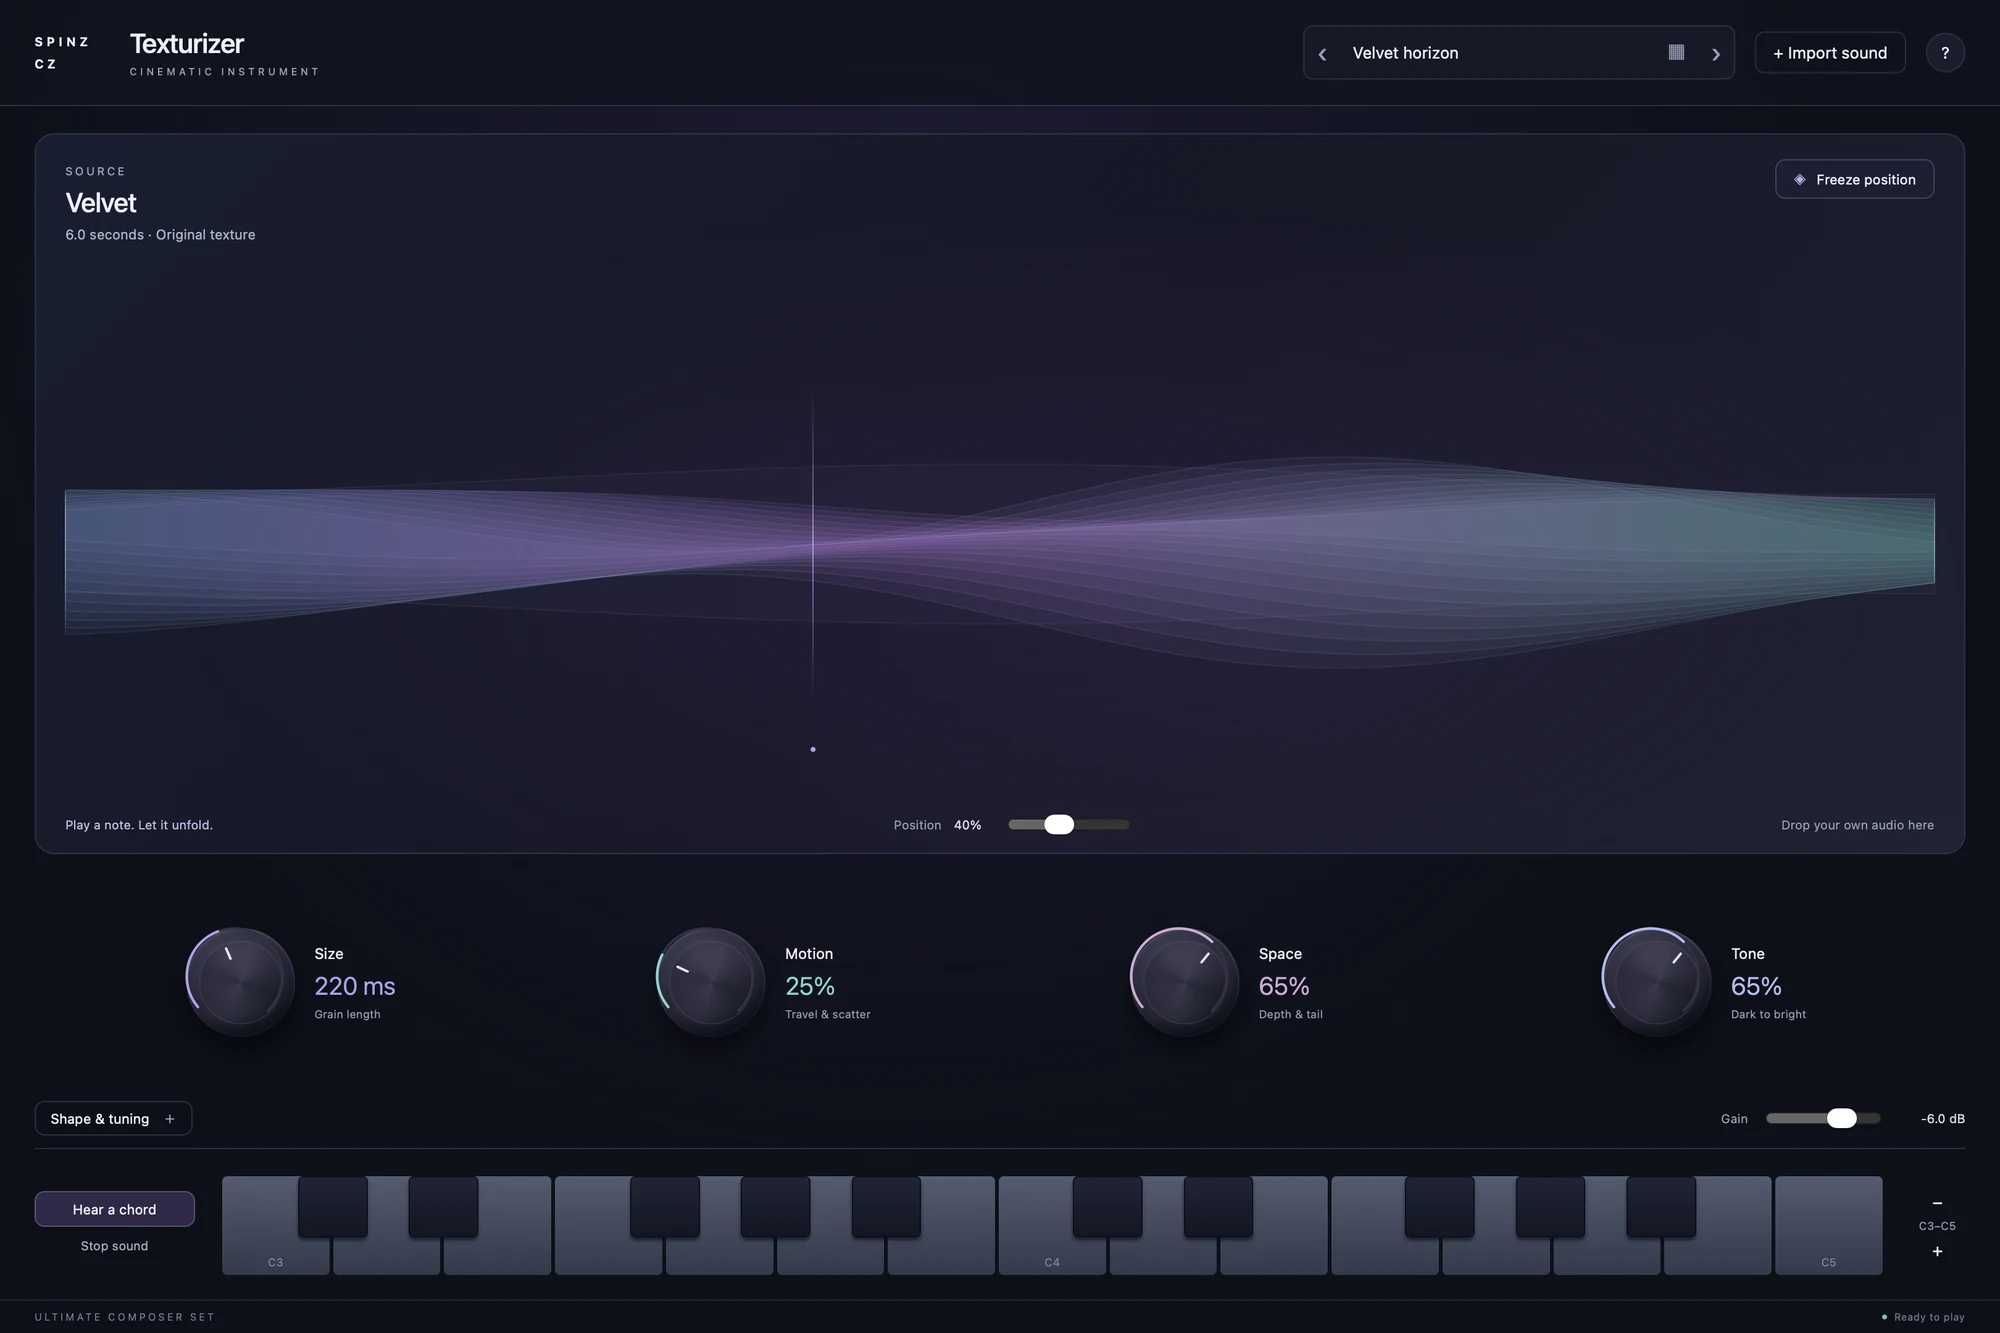Click the Texturizer title

[187, 44]
